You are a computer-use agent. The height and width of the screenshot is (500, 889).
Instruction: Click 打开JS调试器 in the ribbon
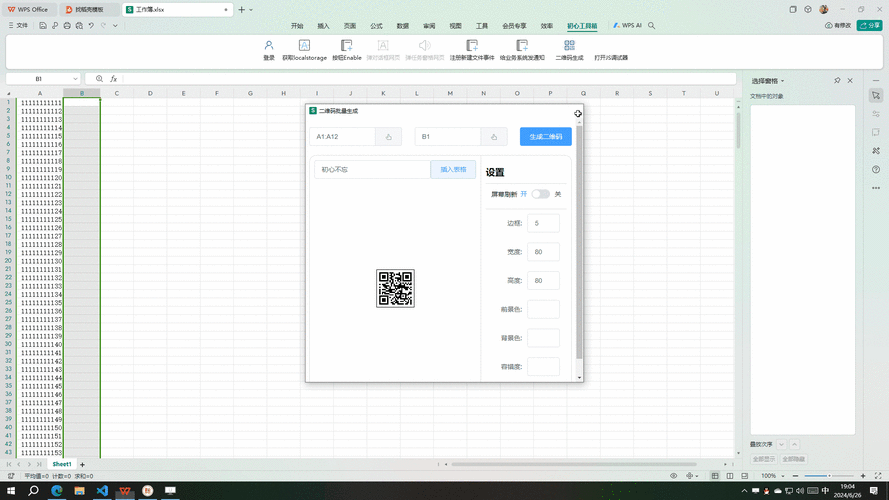(x=611, y=57)
